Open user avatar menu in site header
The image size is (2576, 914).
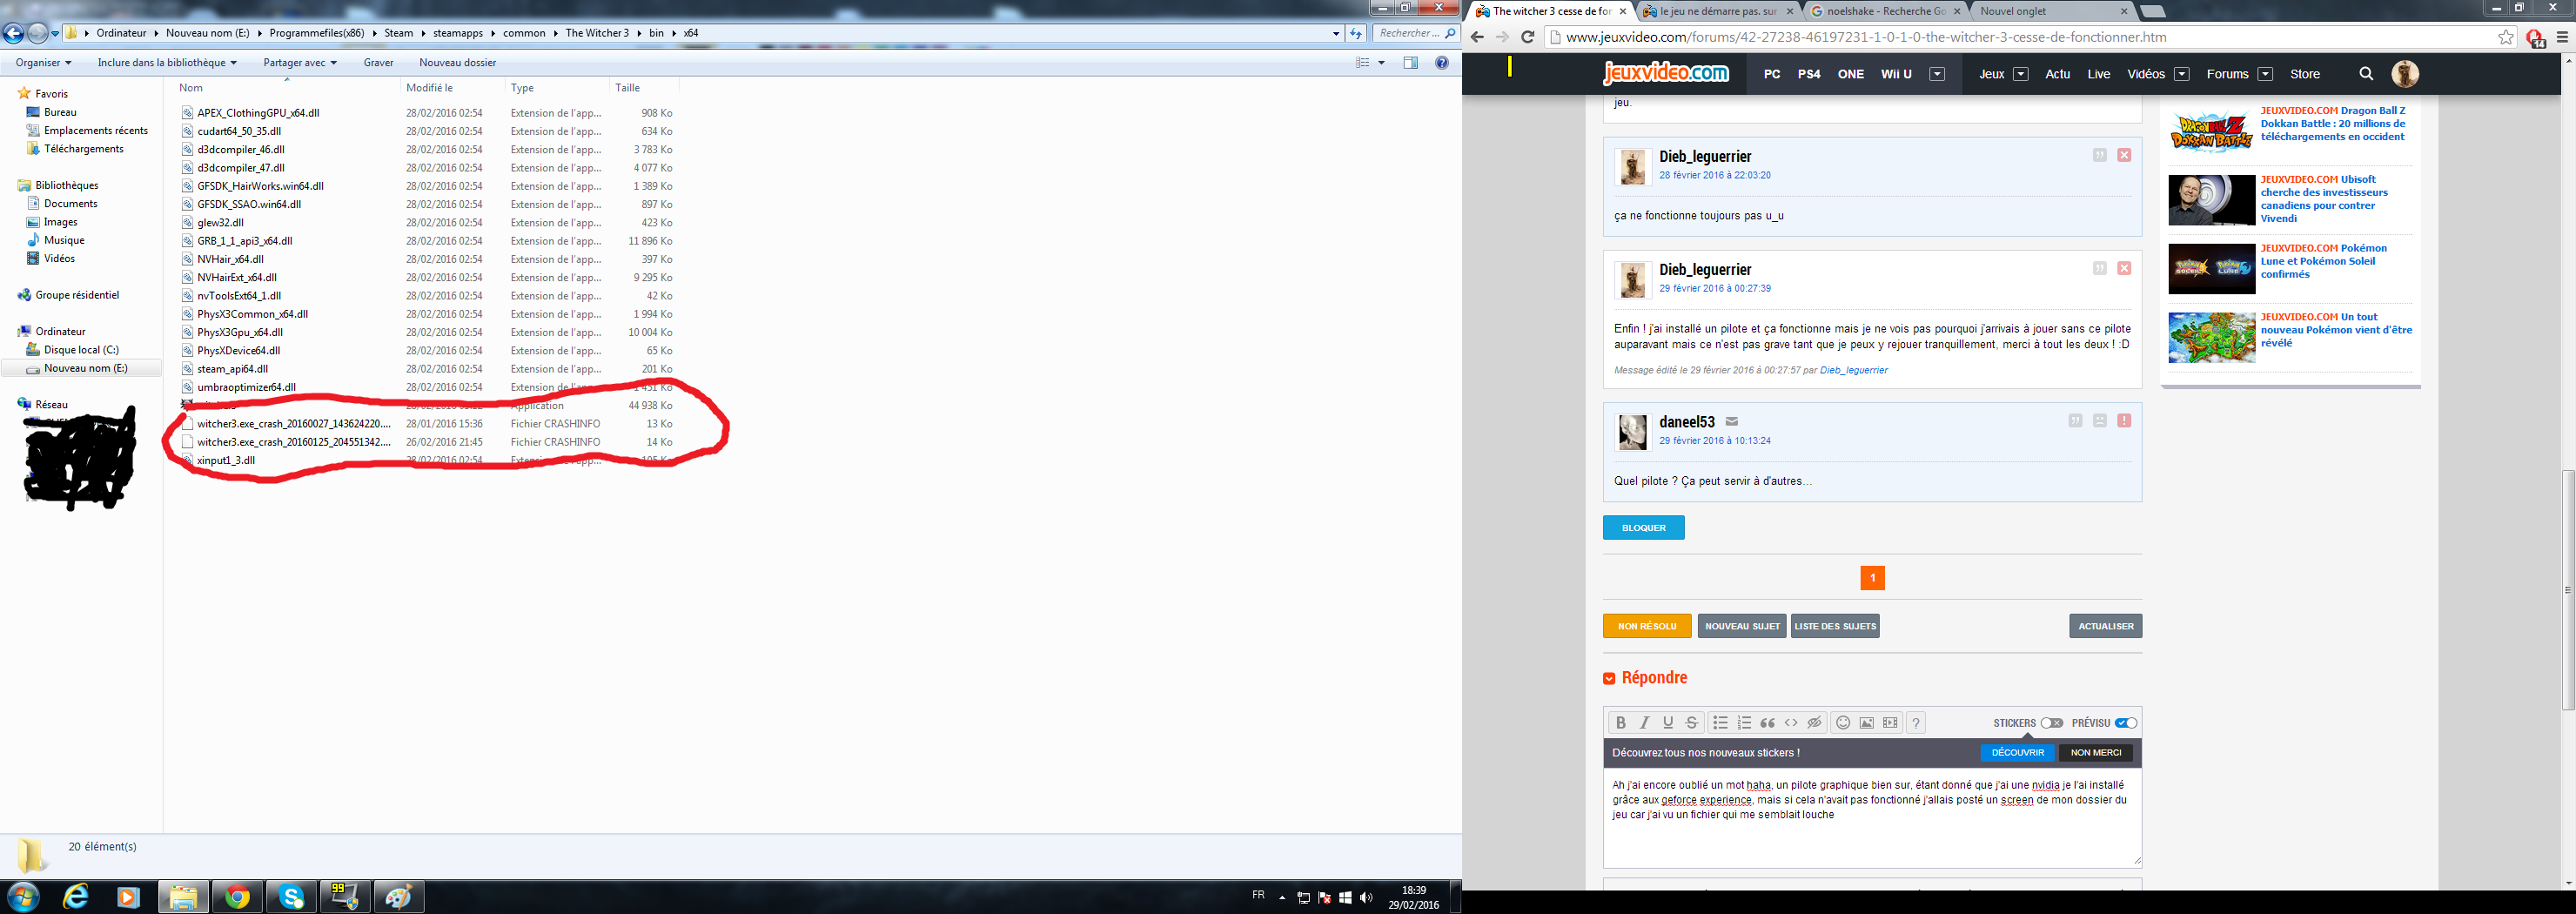pos(2405,74)
